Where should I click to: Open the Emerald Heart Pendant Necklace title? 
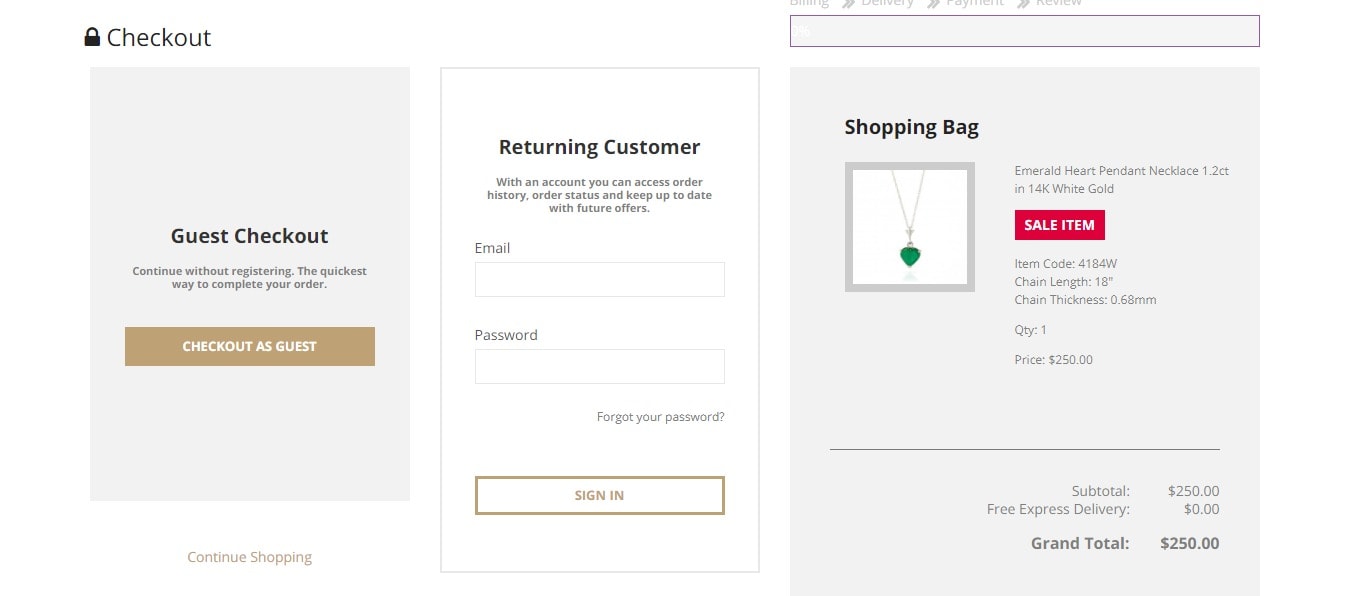1122,180
